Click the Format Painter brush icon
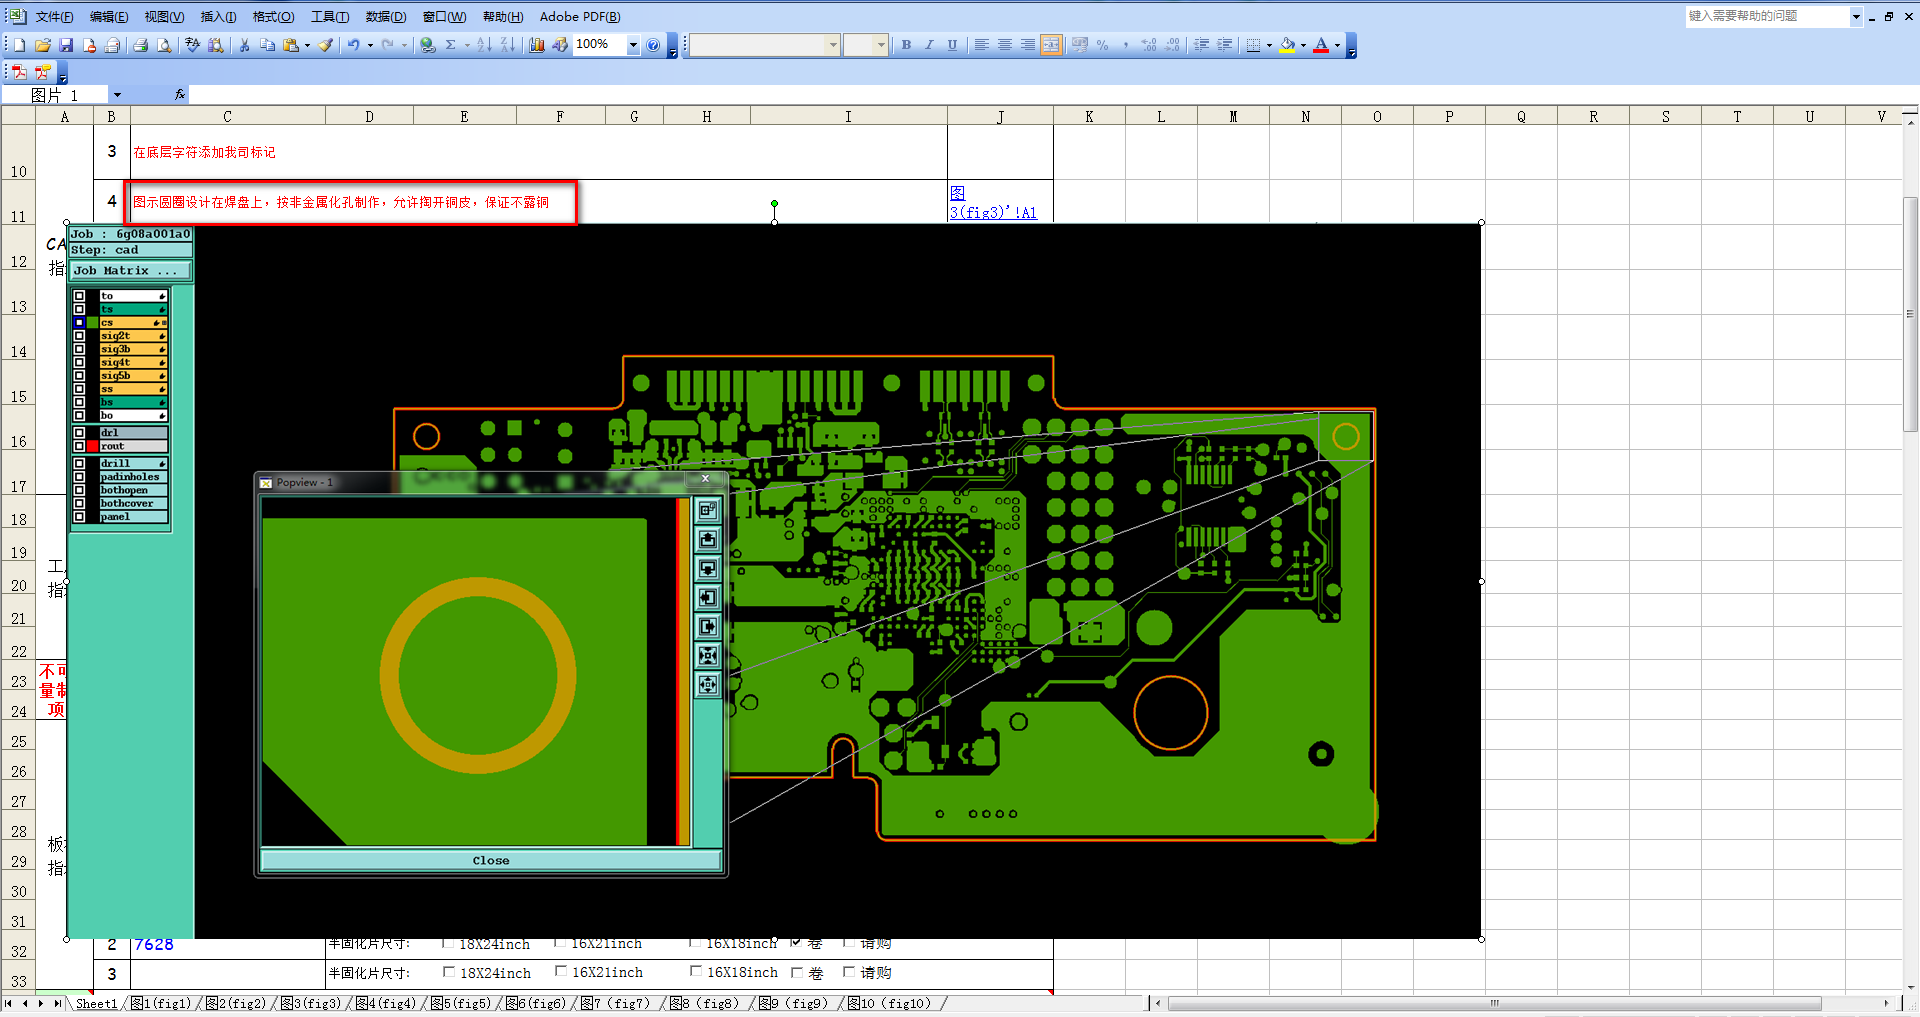1920x1017 pixels. point(326,45)
